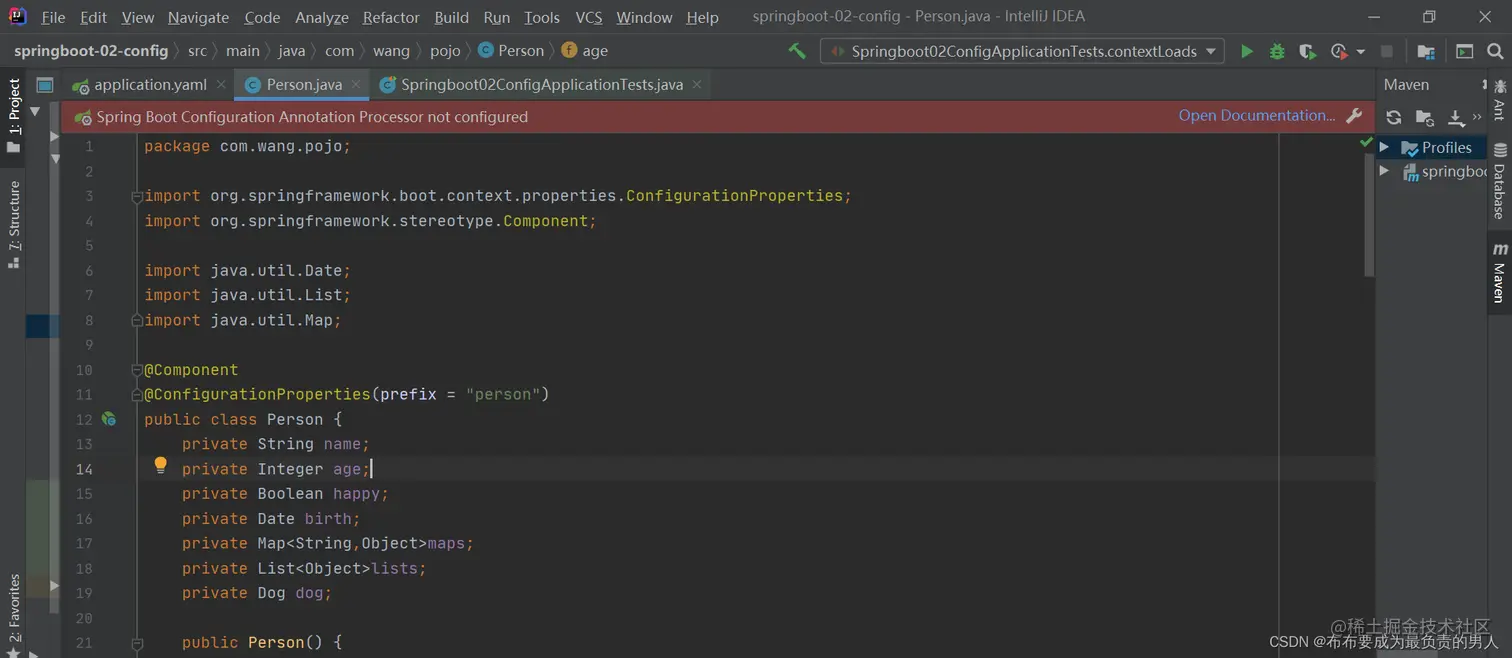Toggle the Maven tool window side tab

coord(1500,273)
